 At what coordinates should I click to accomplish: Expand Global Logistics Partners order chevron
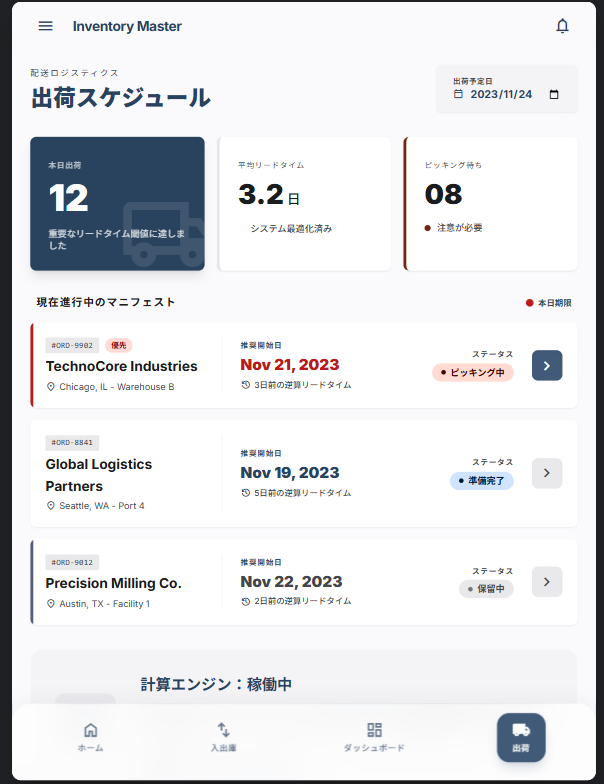click(x=547, y=473)
